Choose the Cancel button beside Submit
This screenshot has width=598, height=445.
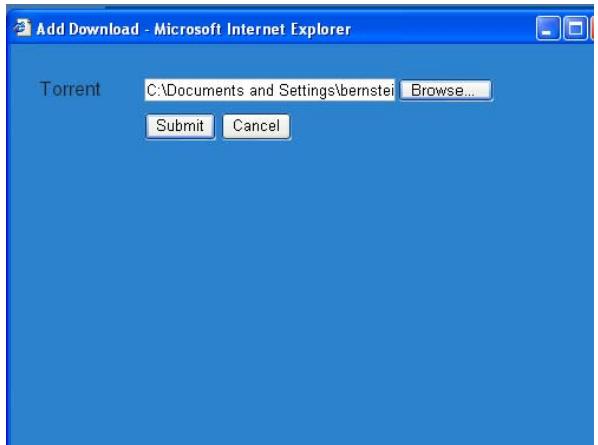(256, 126)
